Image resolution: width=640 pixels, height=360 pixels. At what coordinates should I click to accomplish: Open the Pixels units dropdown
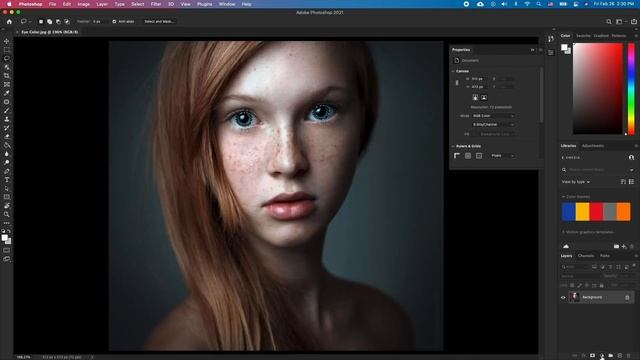coord(502,156)
